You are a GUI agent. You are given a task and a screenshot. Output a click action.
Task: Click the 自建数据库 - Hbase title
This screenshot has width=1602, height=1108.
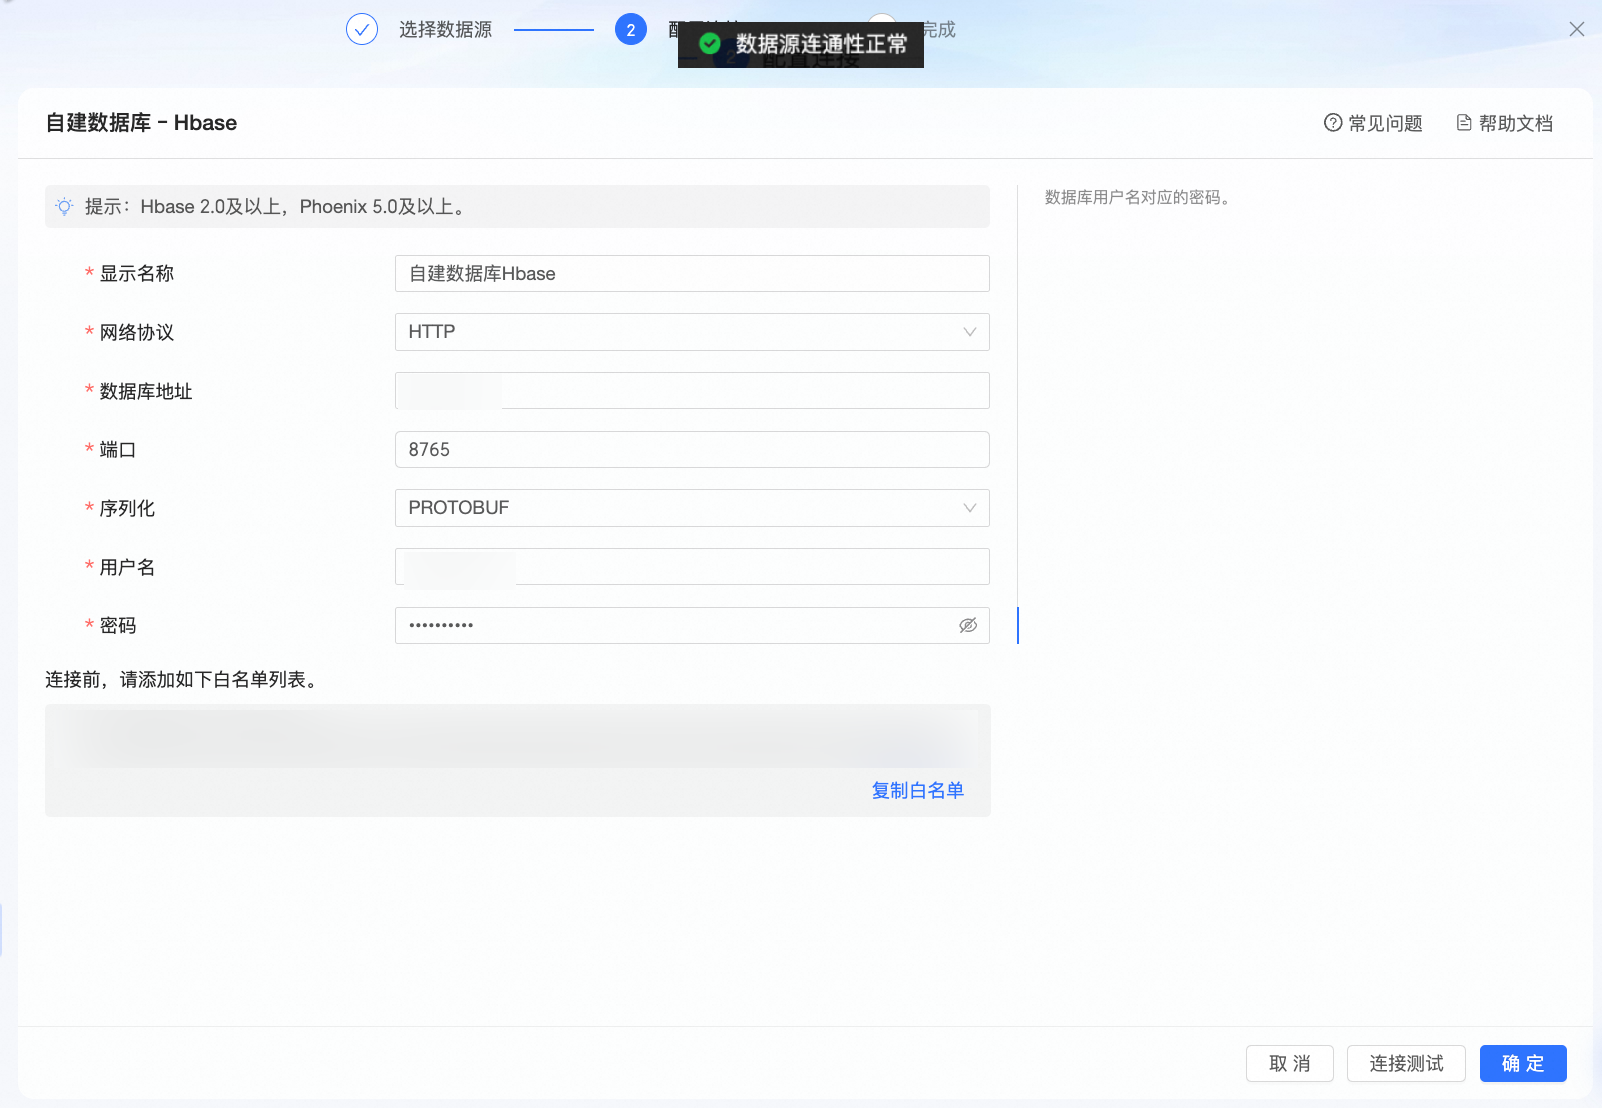141,123
